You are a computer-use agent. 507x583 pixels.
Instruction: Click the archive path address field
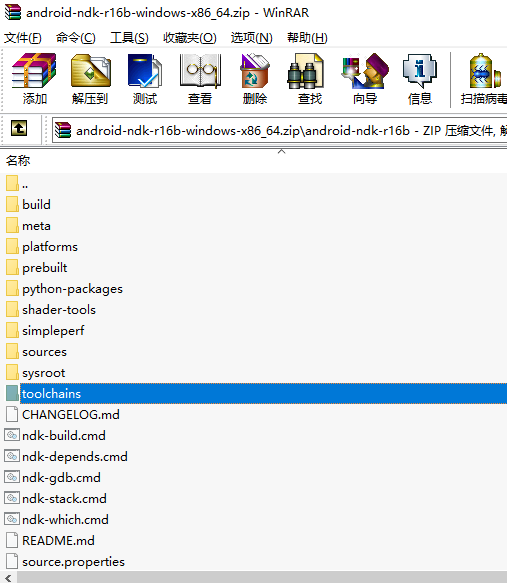[x=280, y=130]
